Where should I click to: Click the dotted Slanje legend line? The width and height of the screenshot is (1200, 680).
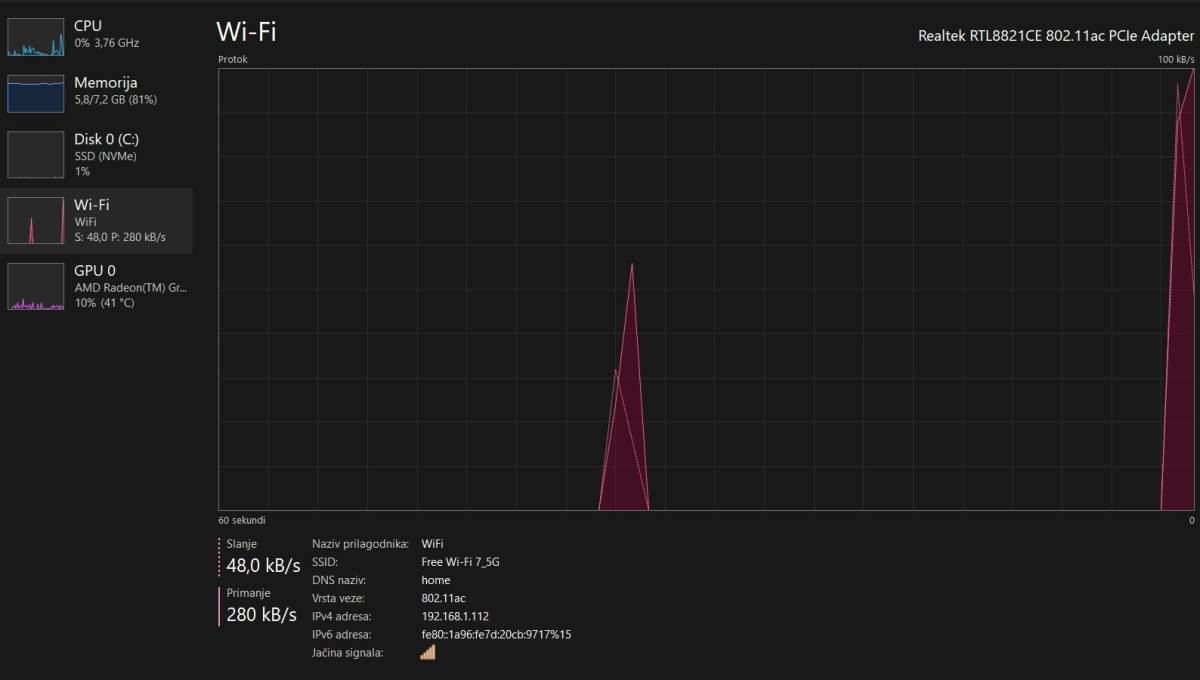pyautogui.click(x=219, y=557)
